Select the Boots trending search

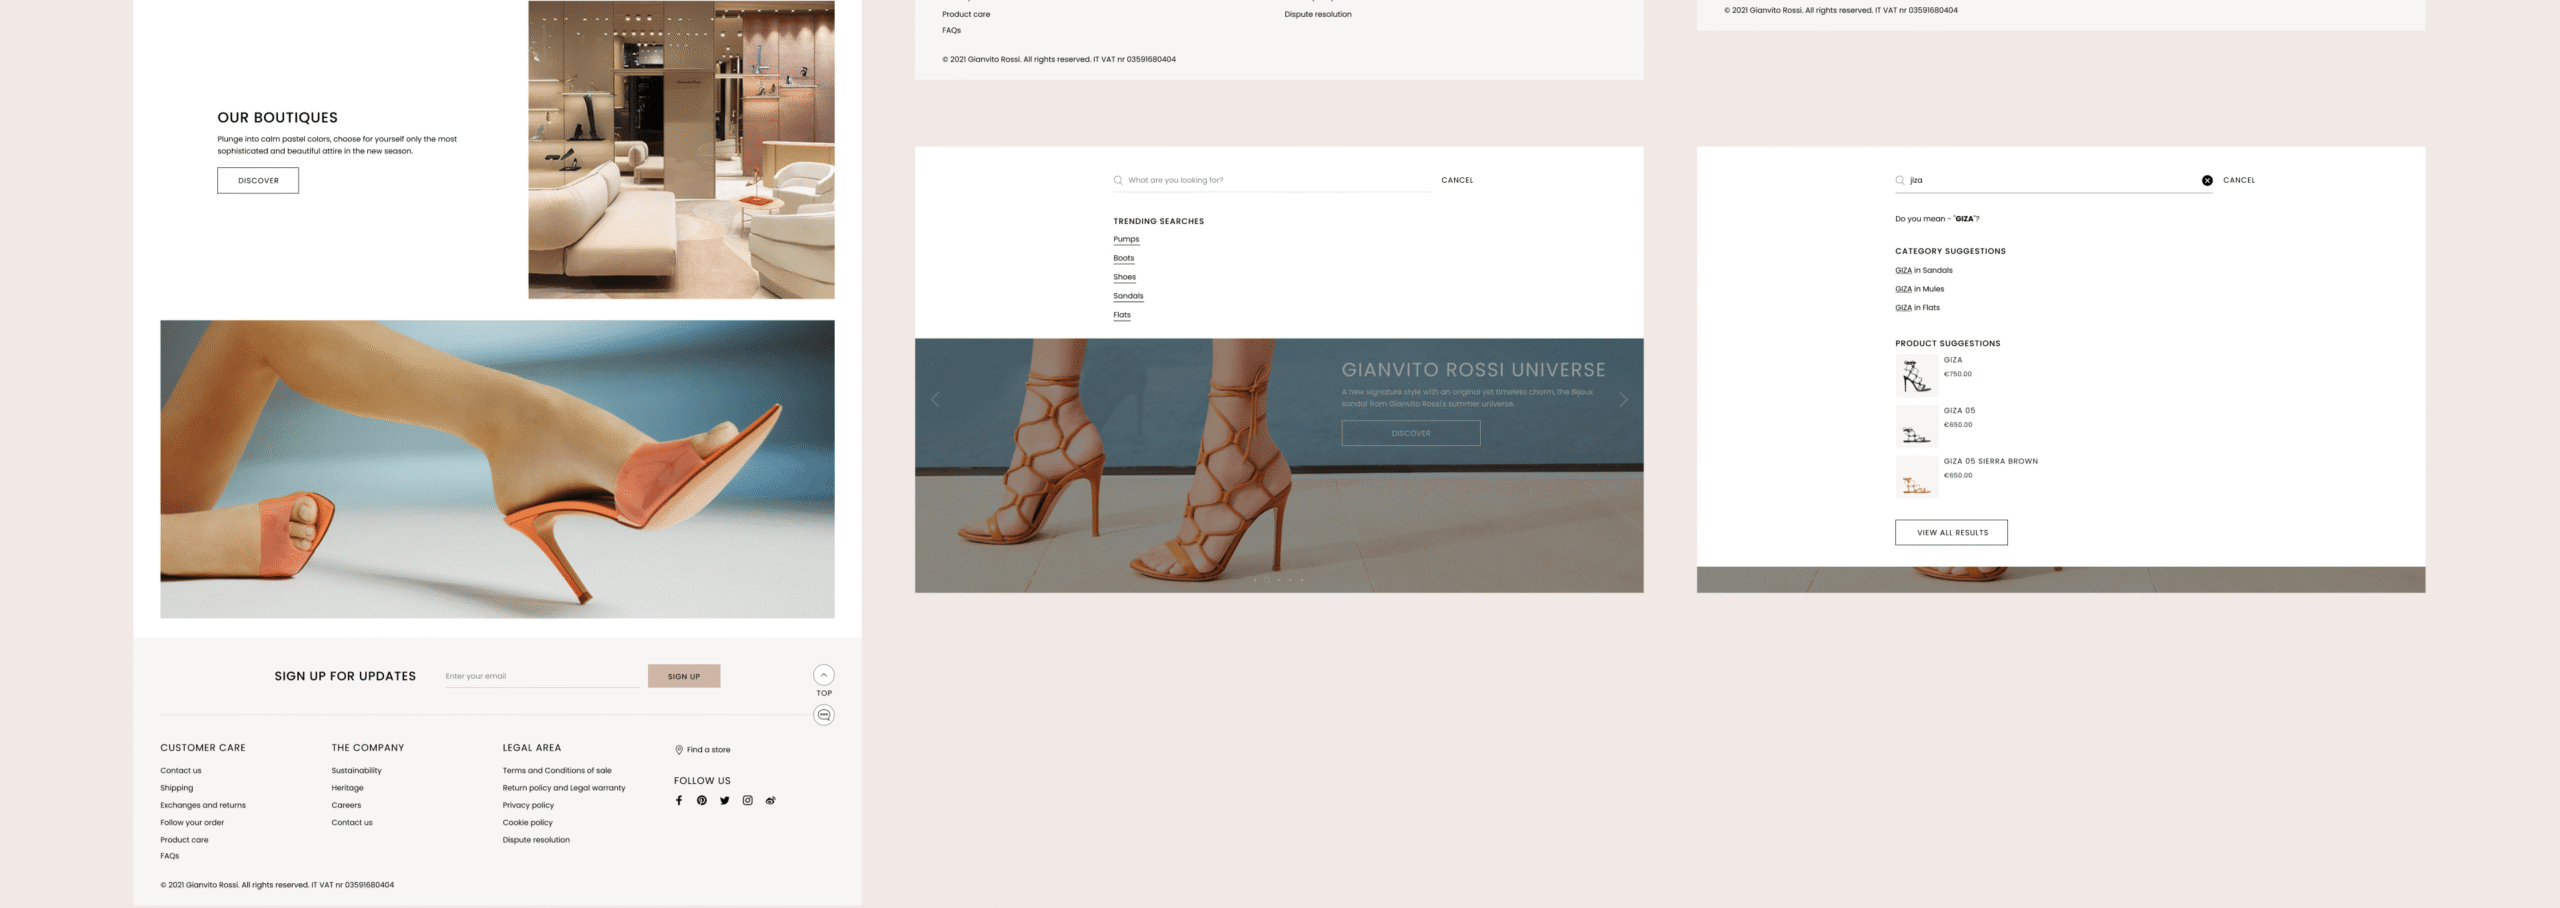click(1124, 258)
